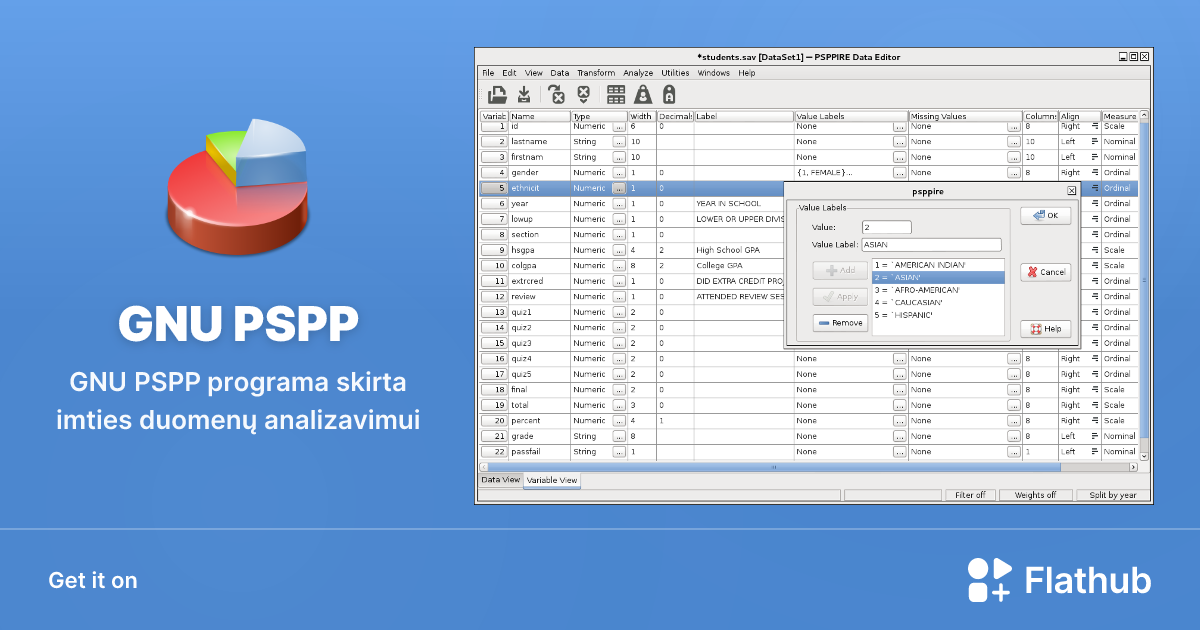
Task: Toggle the Value Labels display icon
Action: tap(644, 94)
